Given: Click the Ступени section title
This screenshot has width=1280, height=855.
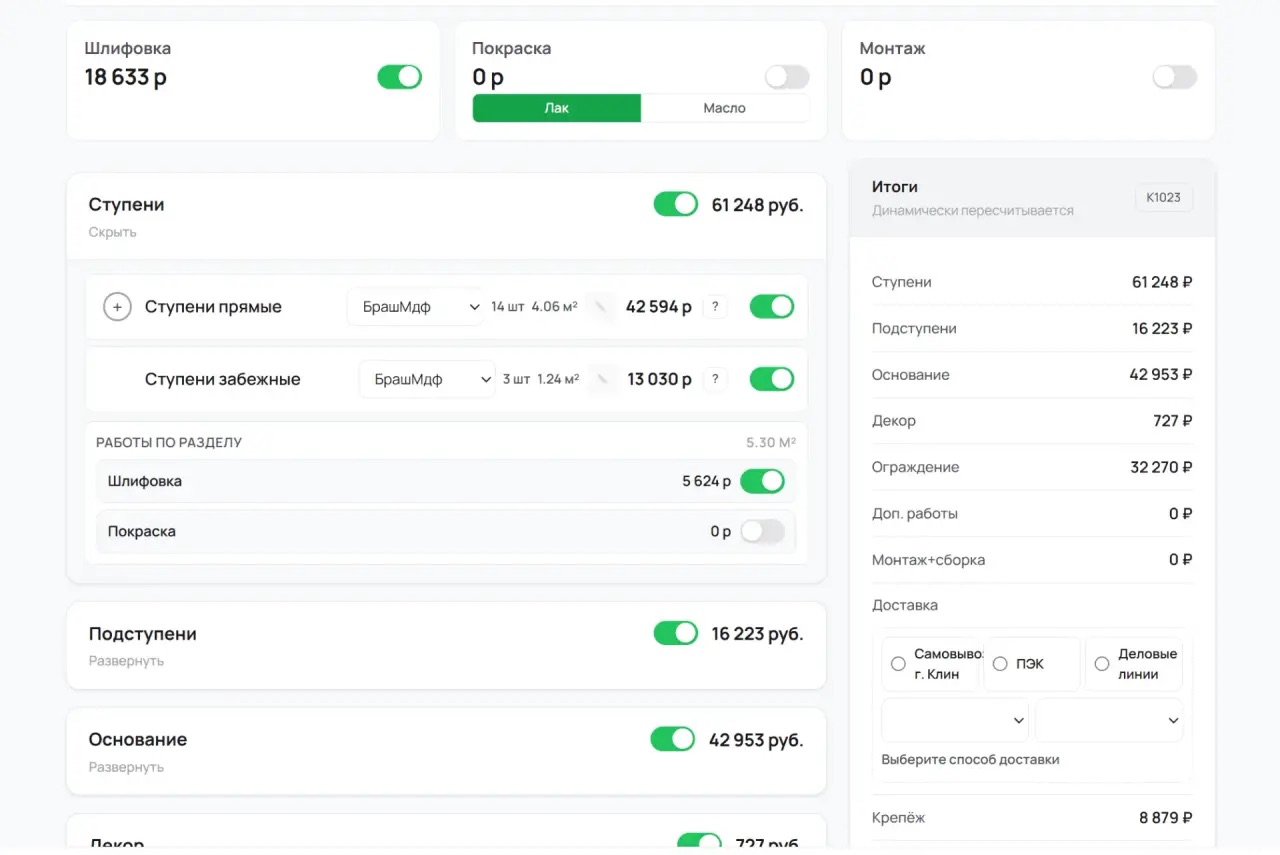Looking at the screenshot, I should pos(126,204).
